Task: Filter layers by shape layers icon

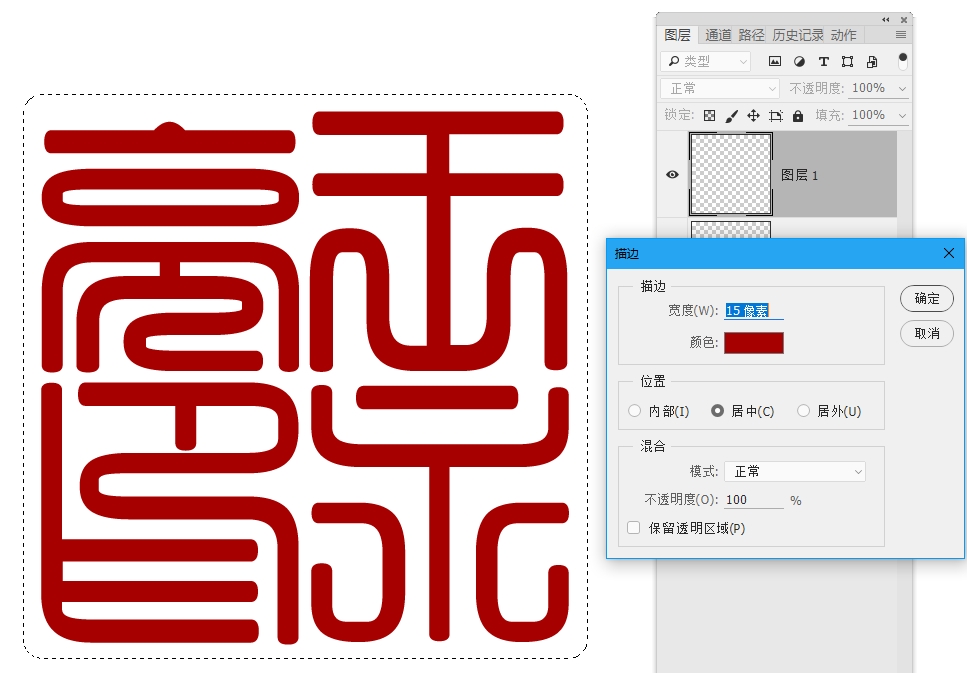Action: pos(847,62)
